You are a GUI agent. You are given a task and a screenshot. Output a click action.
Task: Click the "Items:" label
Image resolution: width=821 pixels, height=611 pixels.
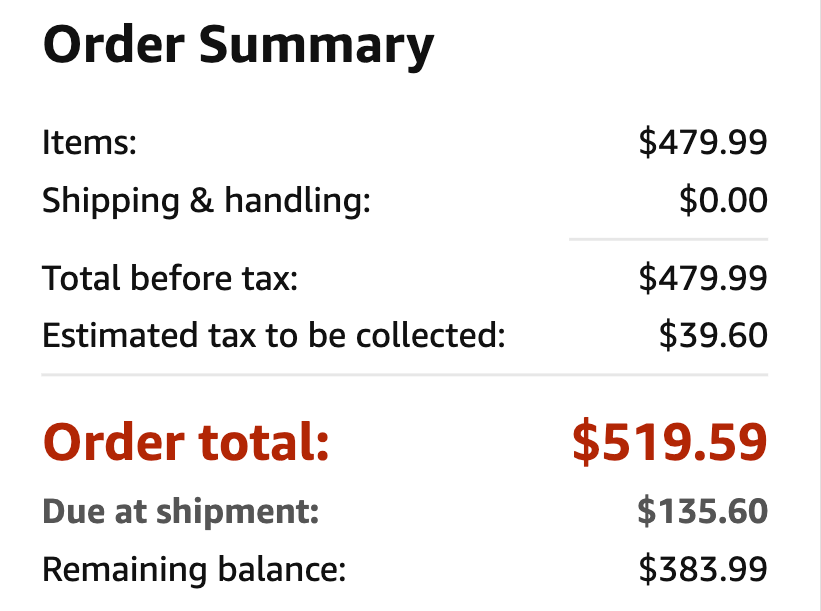pos(89,143)
